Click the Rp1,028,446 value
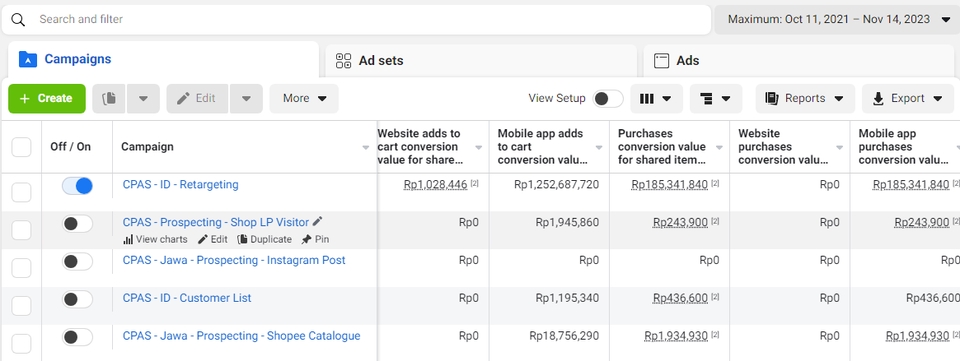 coord(435,184)
